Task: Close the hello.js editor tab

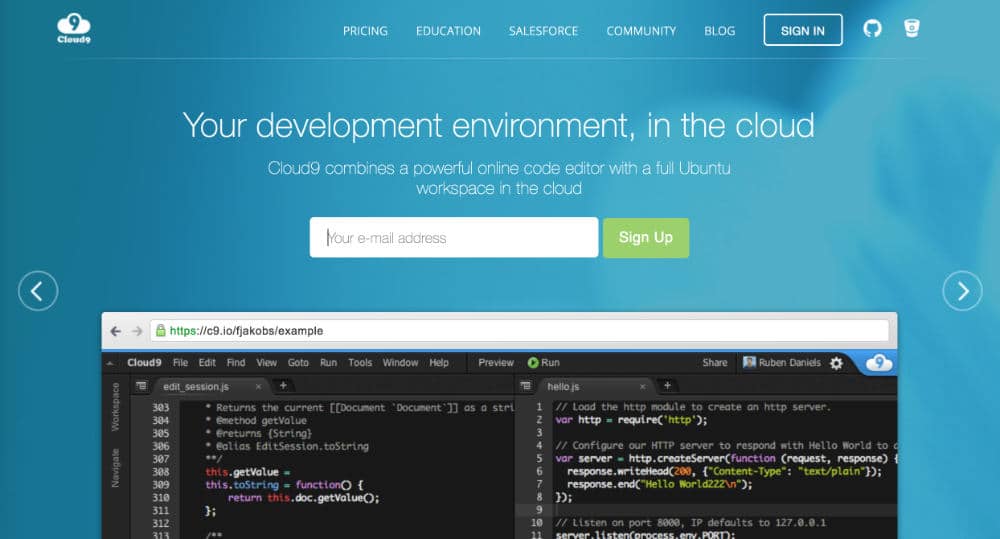Action: 642,386
